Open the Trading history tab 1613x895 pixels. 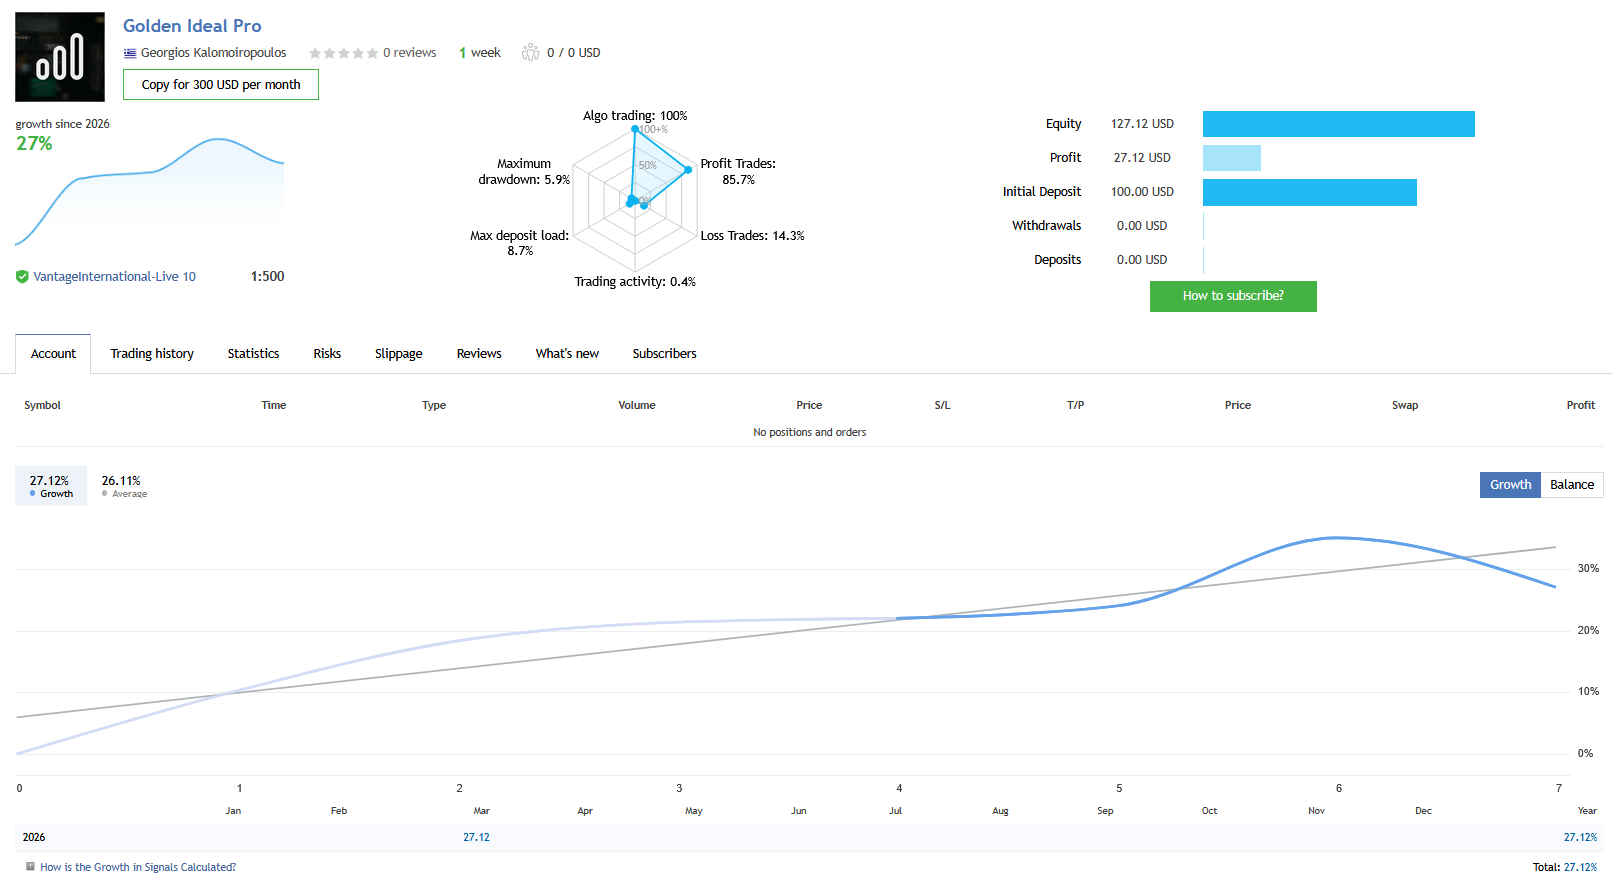click(152, 354)
